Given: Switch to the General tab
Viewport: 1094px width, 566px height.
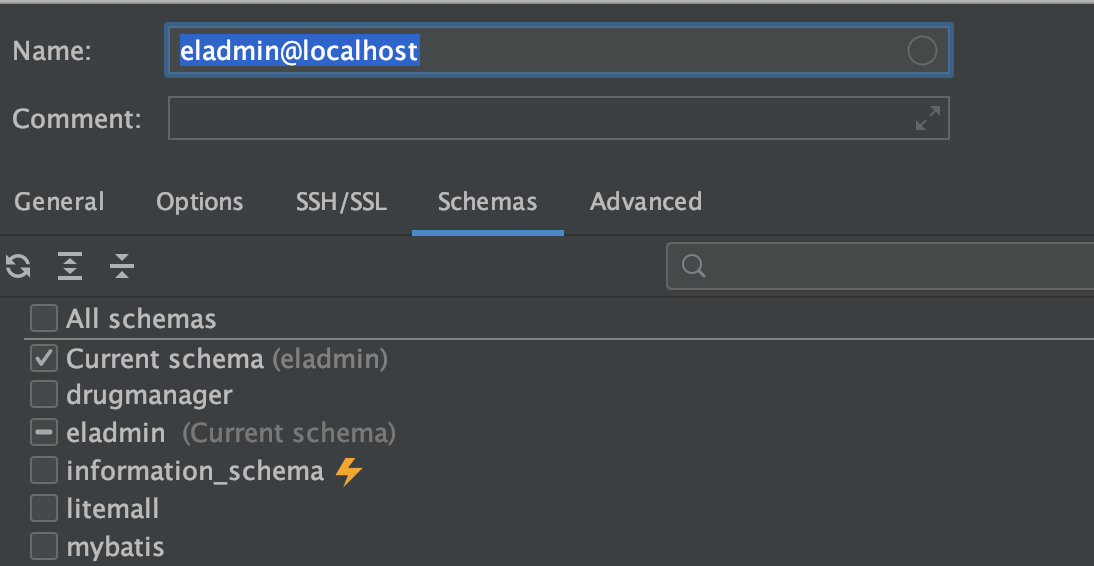Looking at the screenshot, I should point(59,202).
